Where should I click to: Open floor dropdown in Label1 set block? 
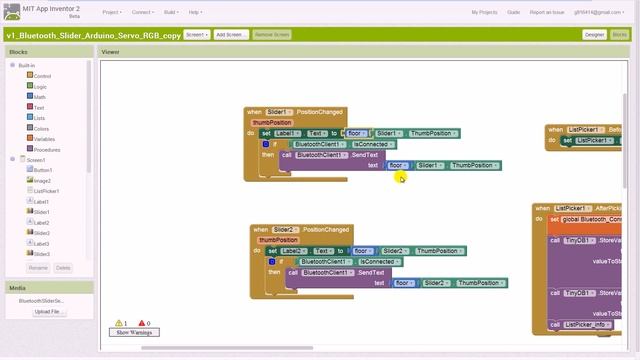pyautogui.click(x=357, y=133)
